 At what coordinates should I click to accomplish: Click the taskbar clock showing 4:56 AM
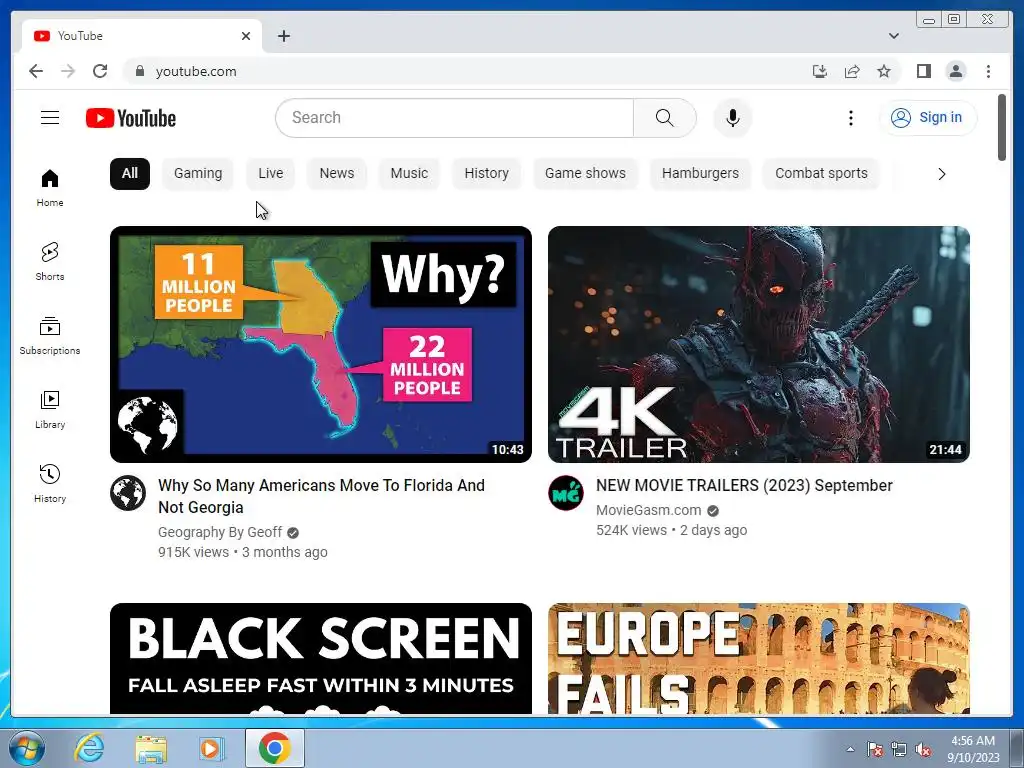click(x=973, y=748)
